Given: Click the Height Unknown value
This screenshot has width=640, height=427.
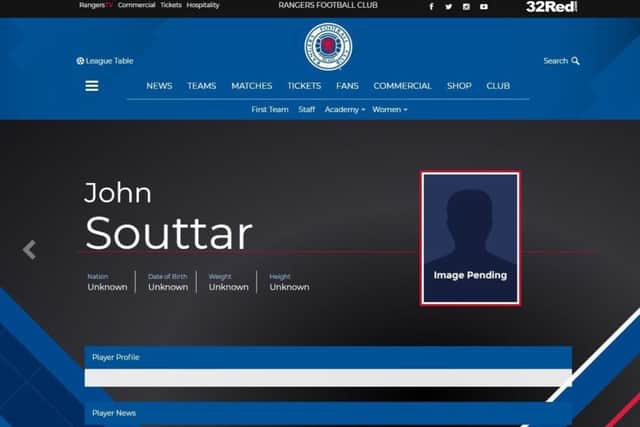Looking at the screenshot, I should click(289, 287).
